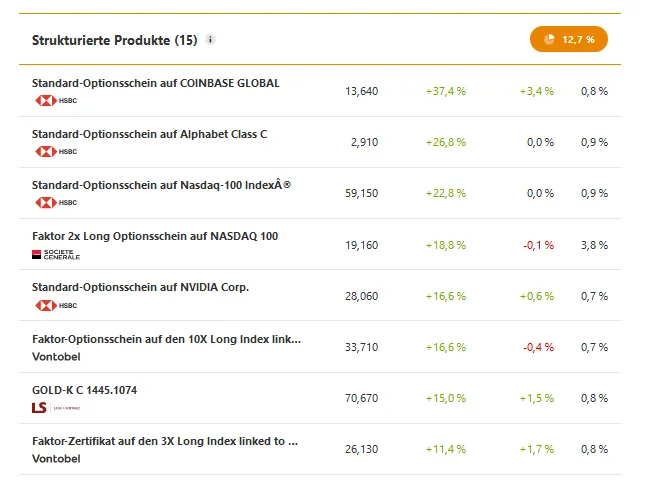Select the +15,0 % performance value
The width and height of the screenshot is (667, 485).
coord(446,398)
